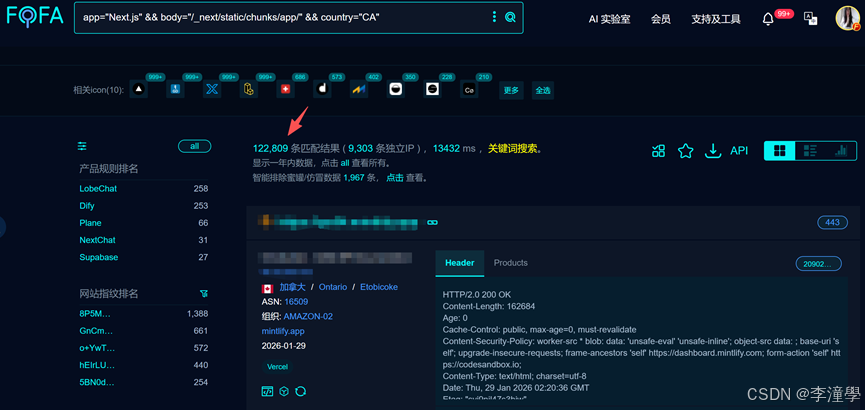Select the related icon with 228 badge
865x410 pixels.
(432, 89)
